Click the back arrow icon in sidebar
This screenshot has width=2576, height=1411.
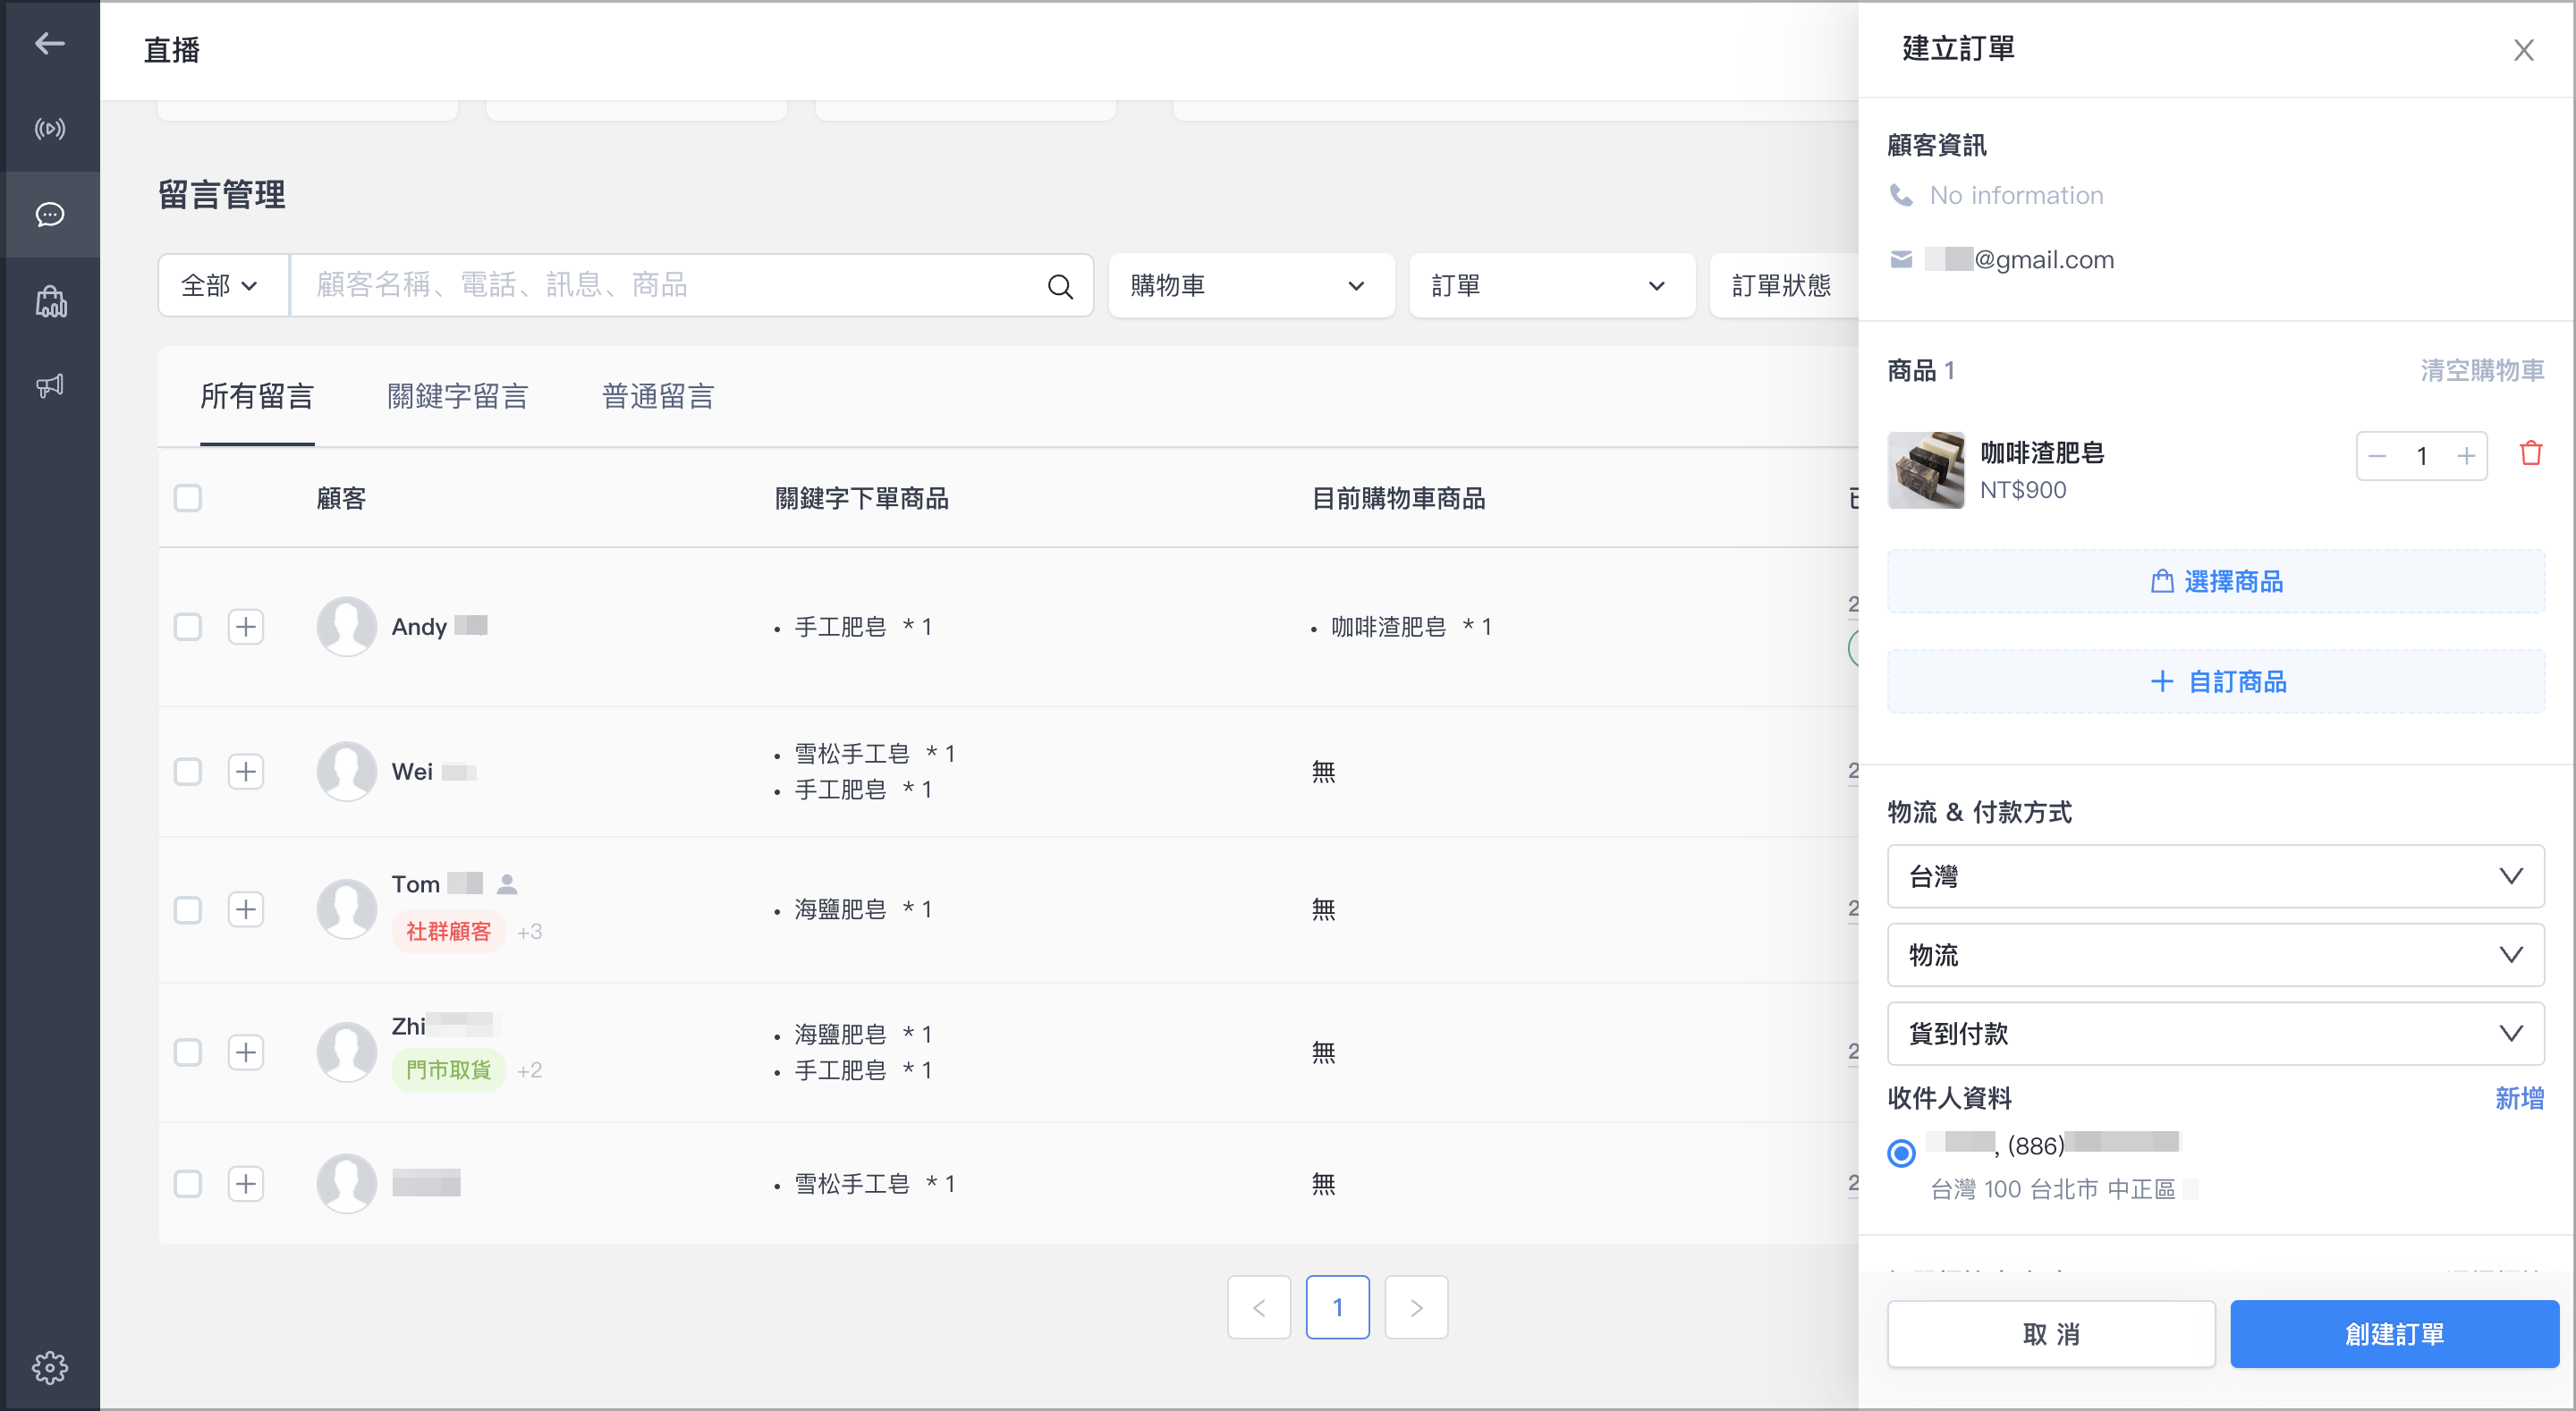50,43
